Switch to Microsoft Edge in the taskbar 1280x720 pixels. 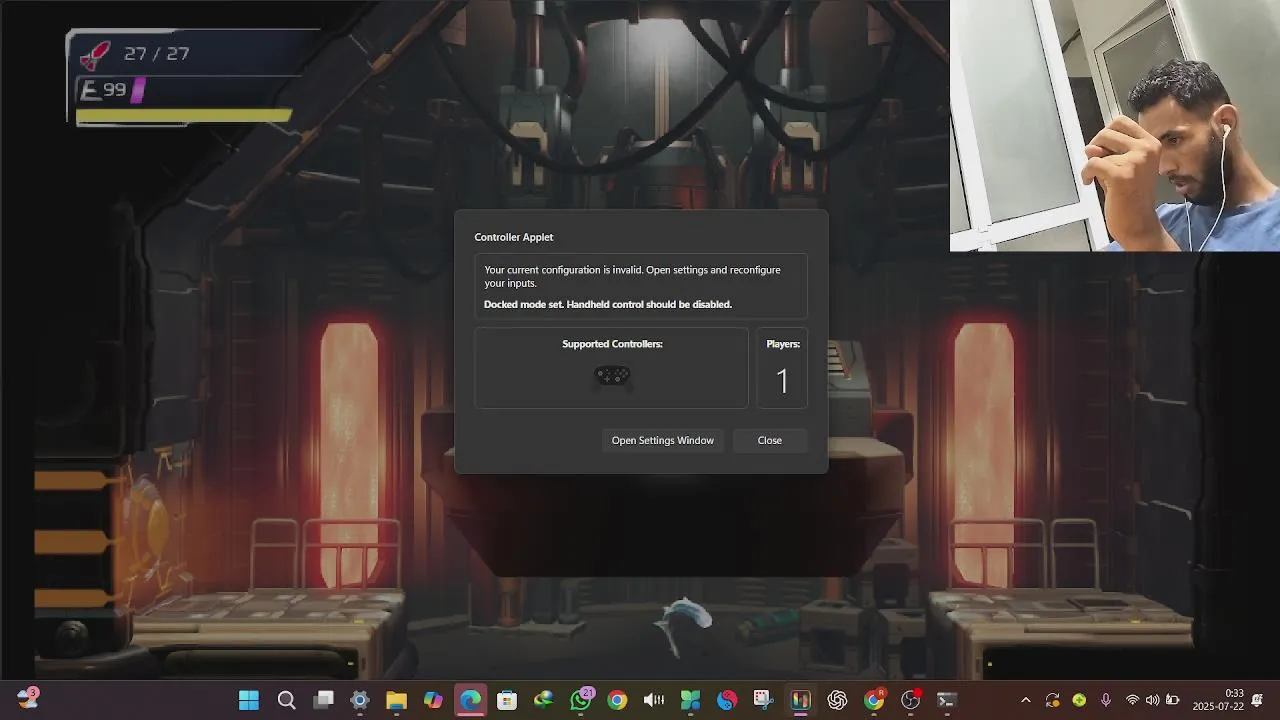470,700
